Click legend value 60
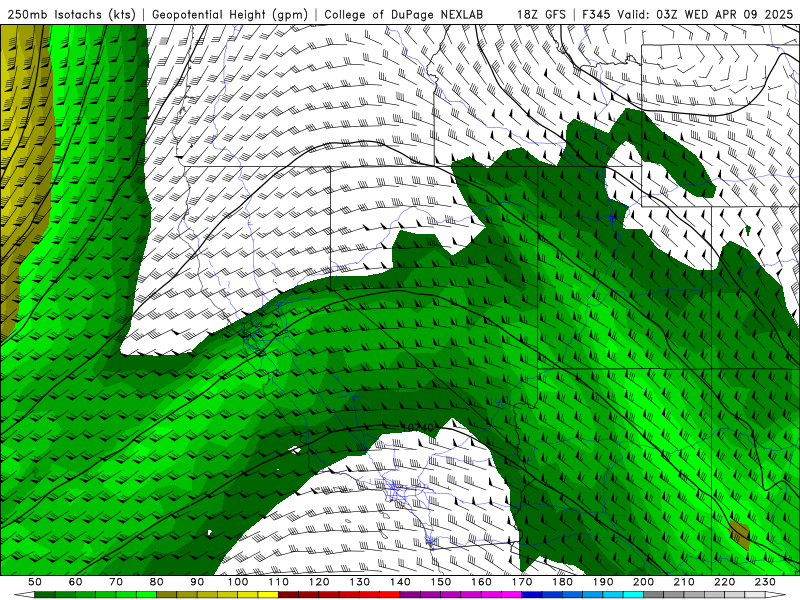This screenshot has width=800, height=600. coord(75,582)
